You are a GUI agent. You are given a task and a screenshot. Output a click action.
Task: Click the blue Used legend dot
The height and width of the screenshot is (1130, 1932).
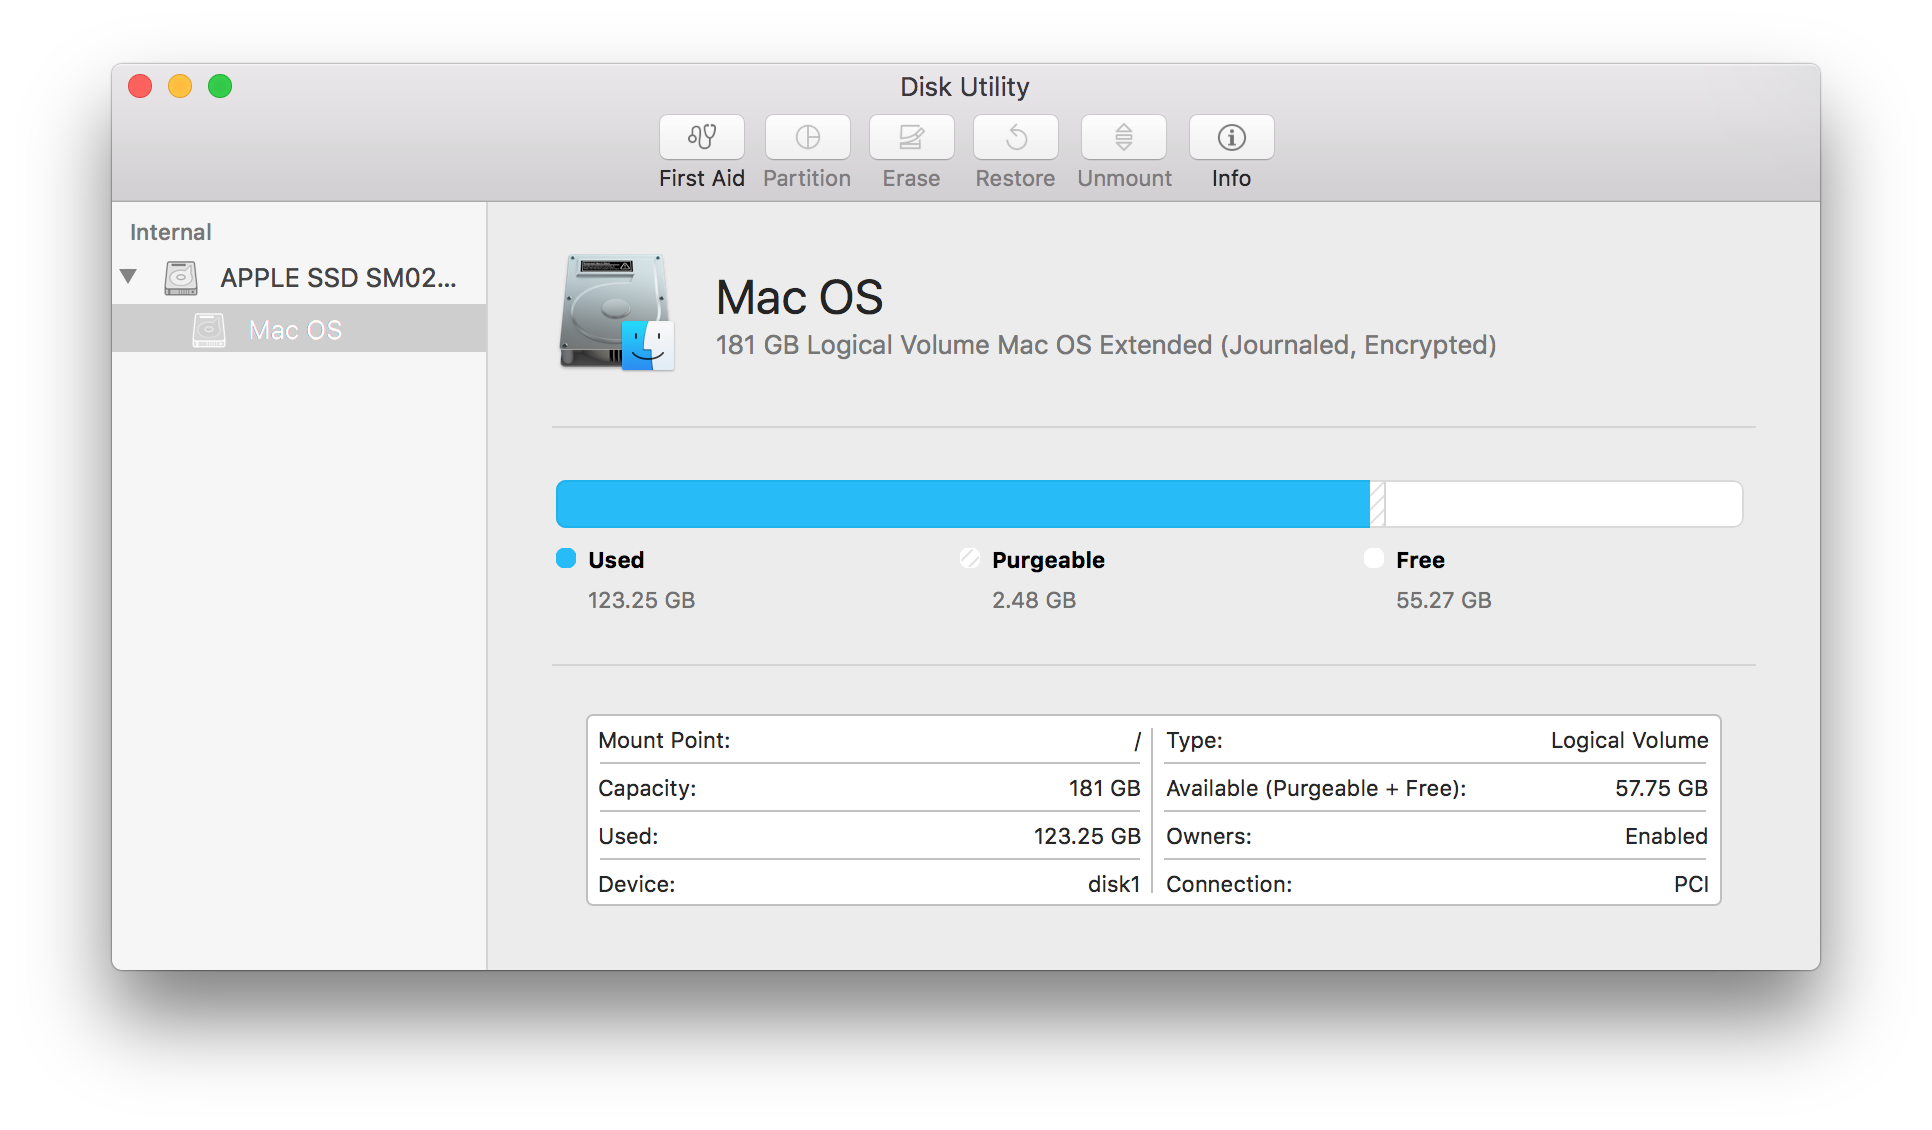click(x=566, y=558)
